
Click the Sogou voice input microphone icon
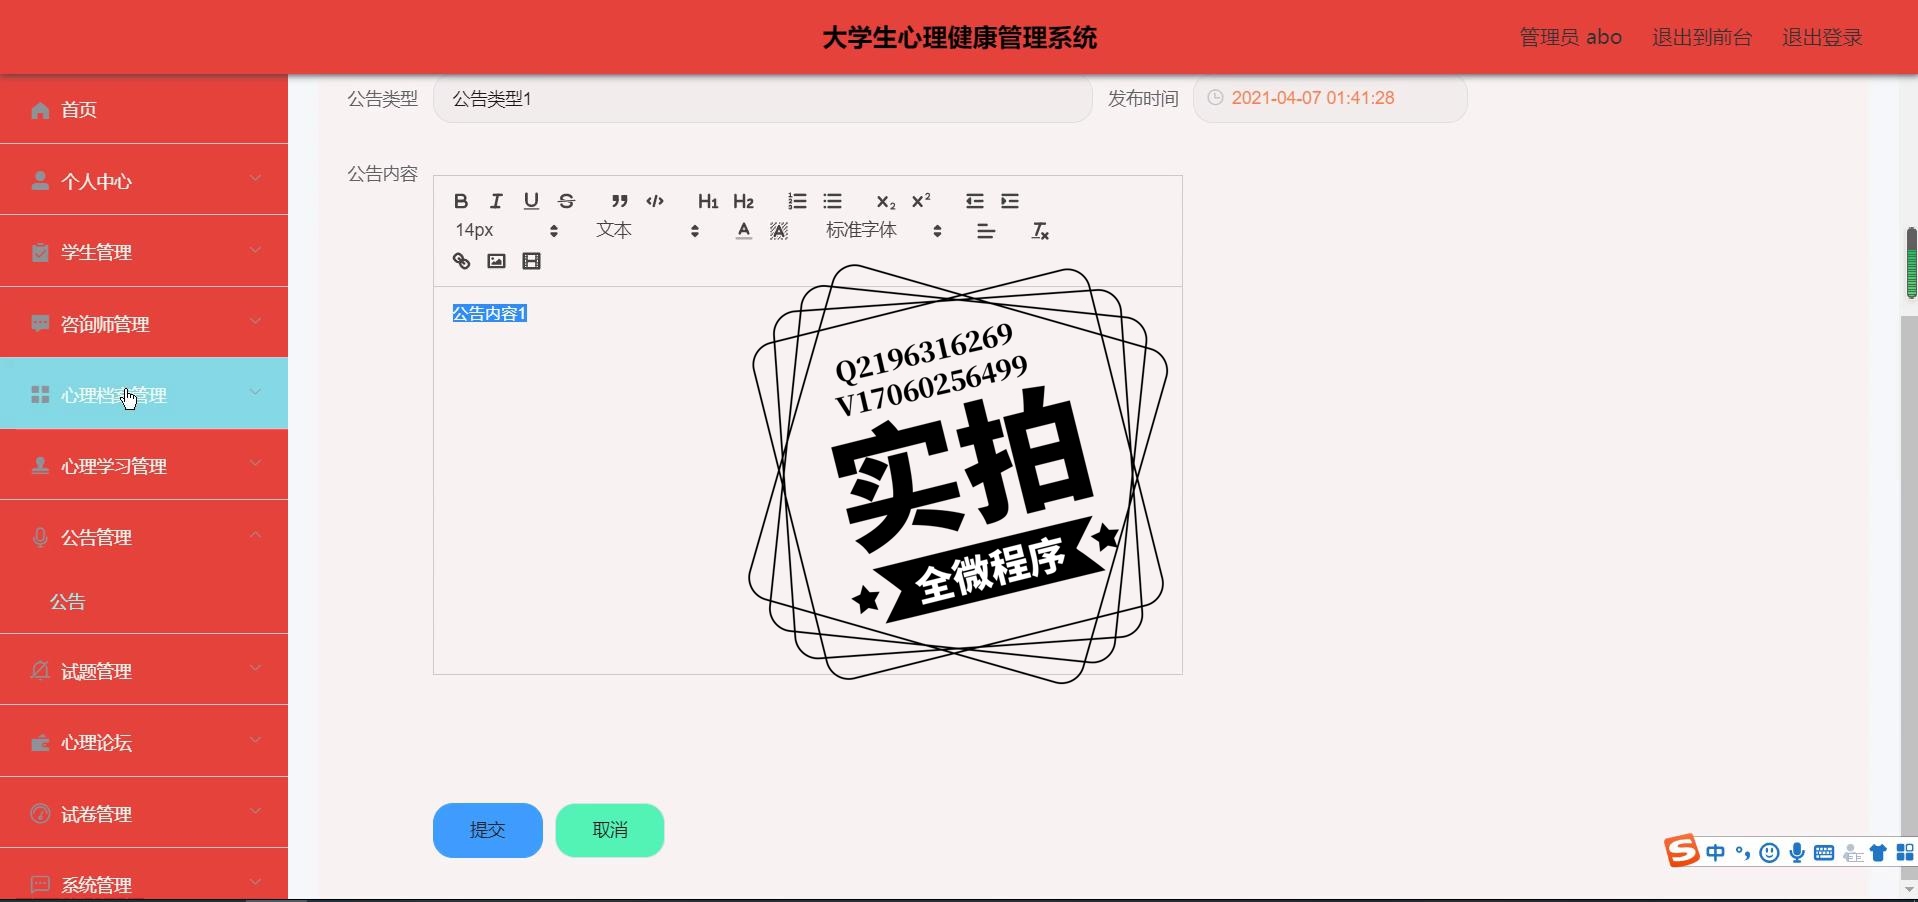tap(1797, 853)
